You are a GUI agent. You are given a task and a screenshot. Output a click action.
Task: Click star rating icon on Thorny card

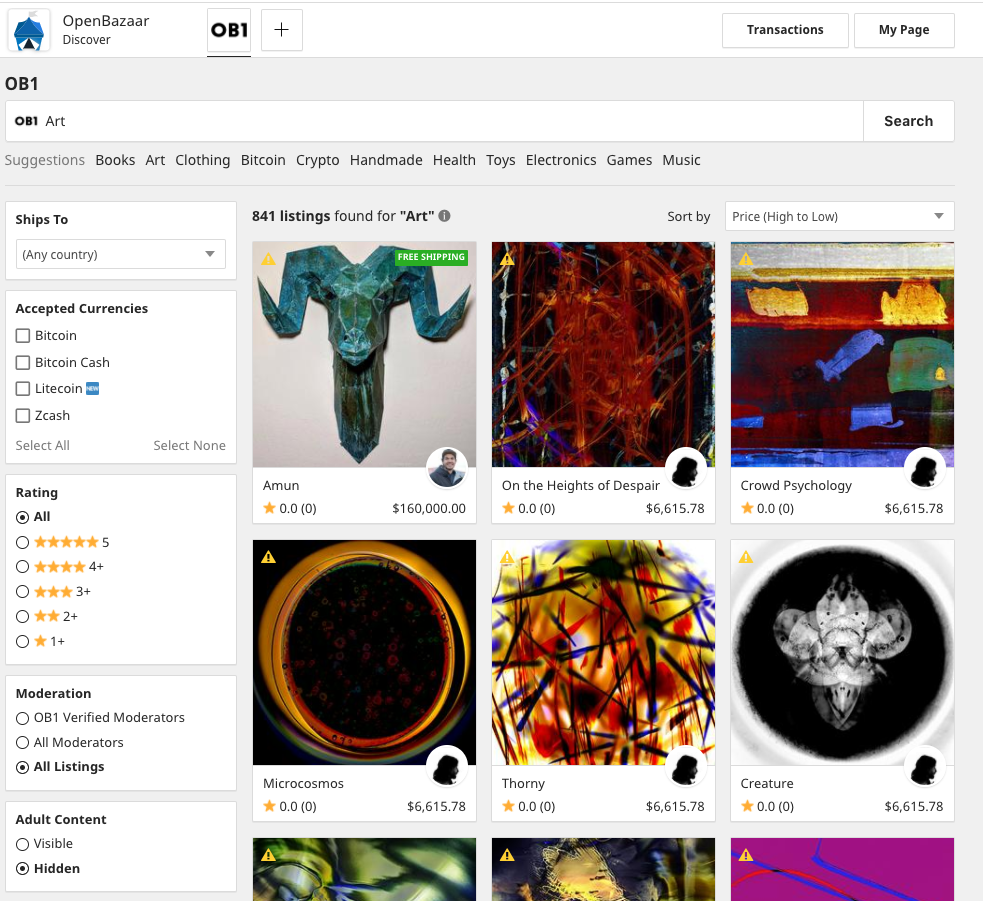508,806
